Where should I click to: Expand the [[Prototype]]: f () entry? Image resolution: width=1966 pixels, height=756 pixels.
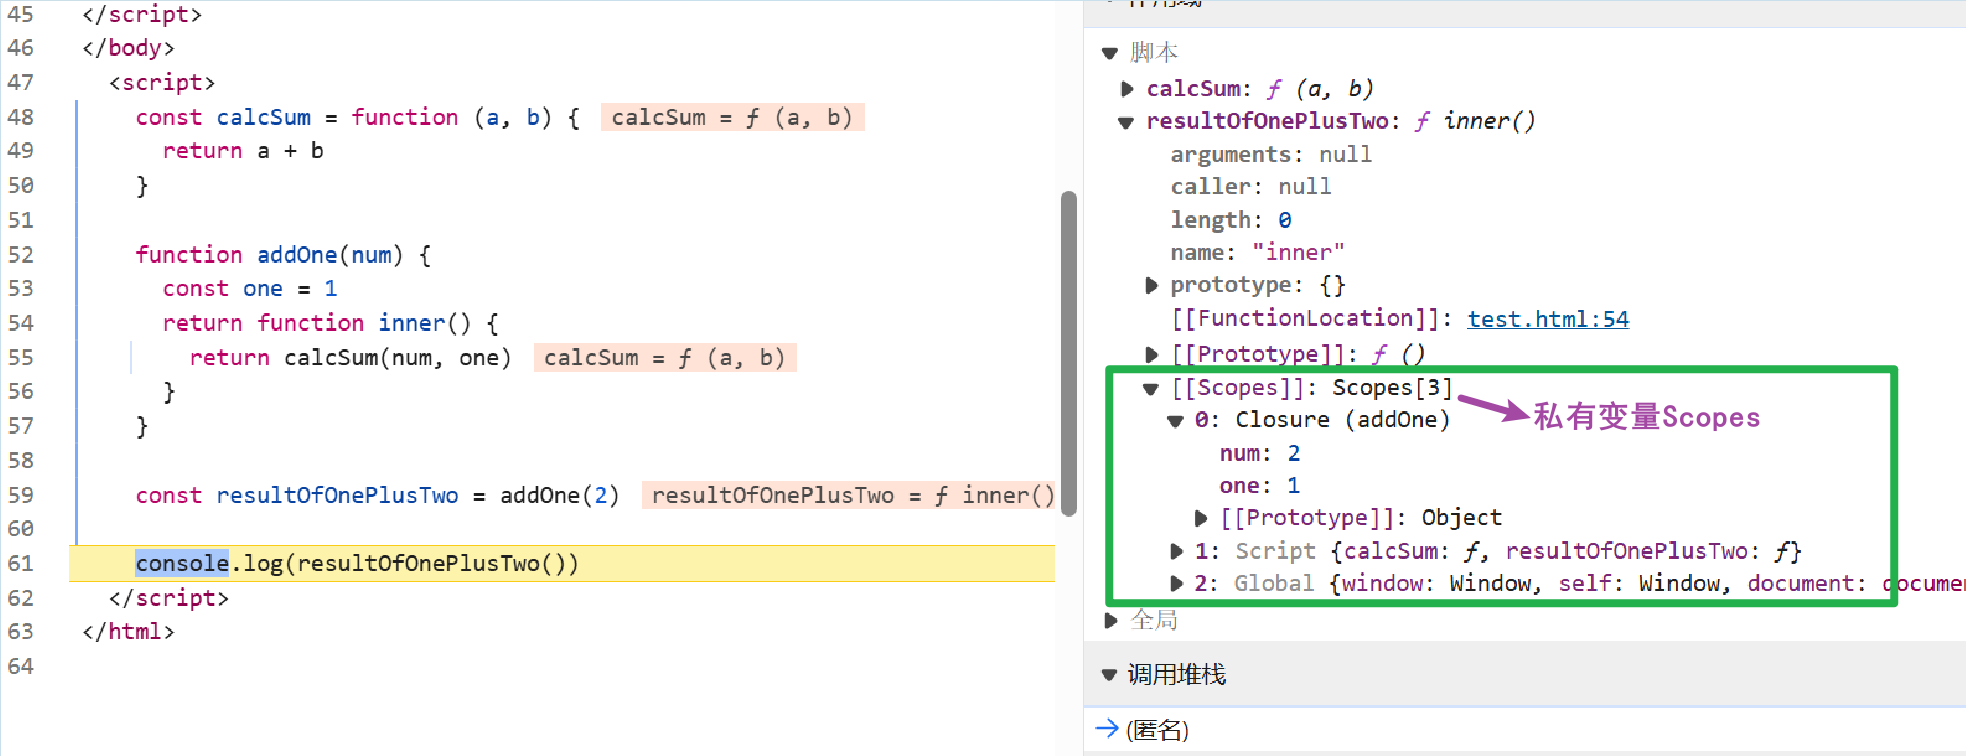[x=1152, y=354]
